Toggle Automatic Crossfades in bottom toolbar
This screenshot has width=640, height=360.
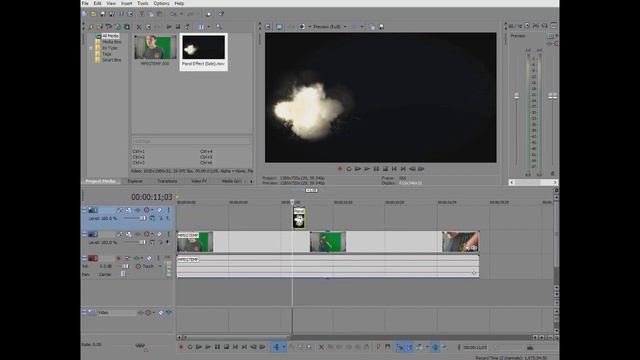coord(409,347)
